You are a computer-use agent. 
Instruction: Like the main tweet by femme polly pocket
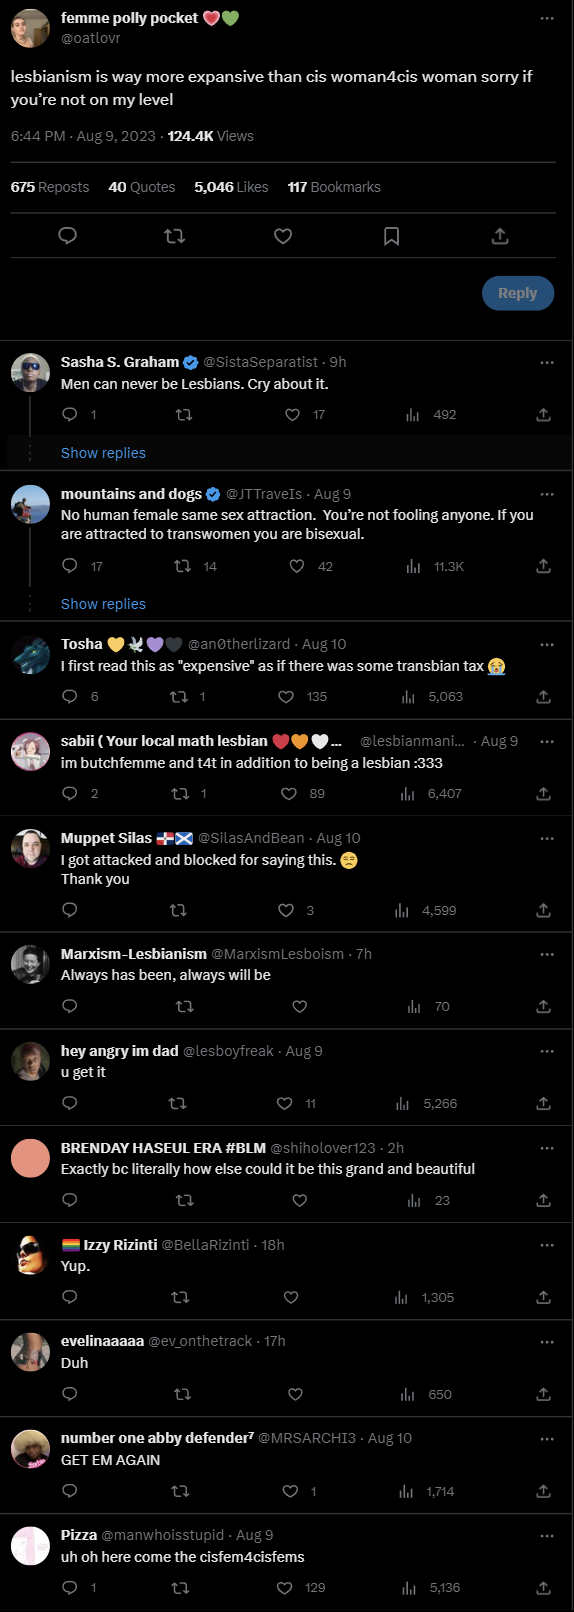(283, 236)
